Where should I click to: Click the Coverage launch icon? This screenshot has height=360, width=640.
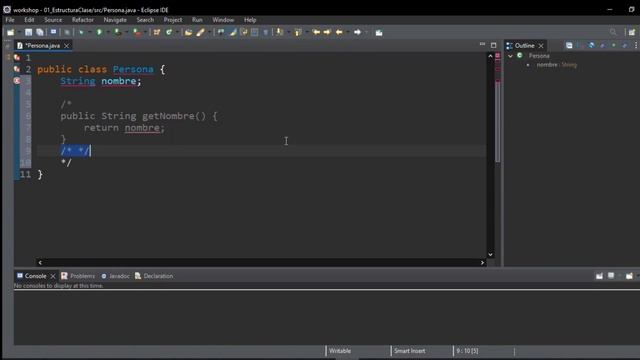[118, 32]
